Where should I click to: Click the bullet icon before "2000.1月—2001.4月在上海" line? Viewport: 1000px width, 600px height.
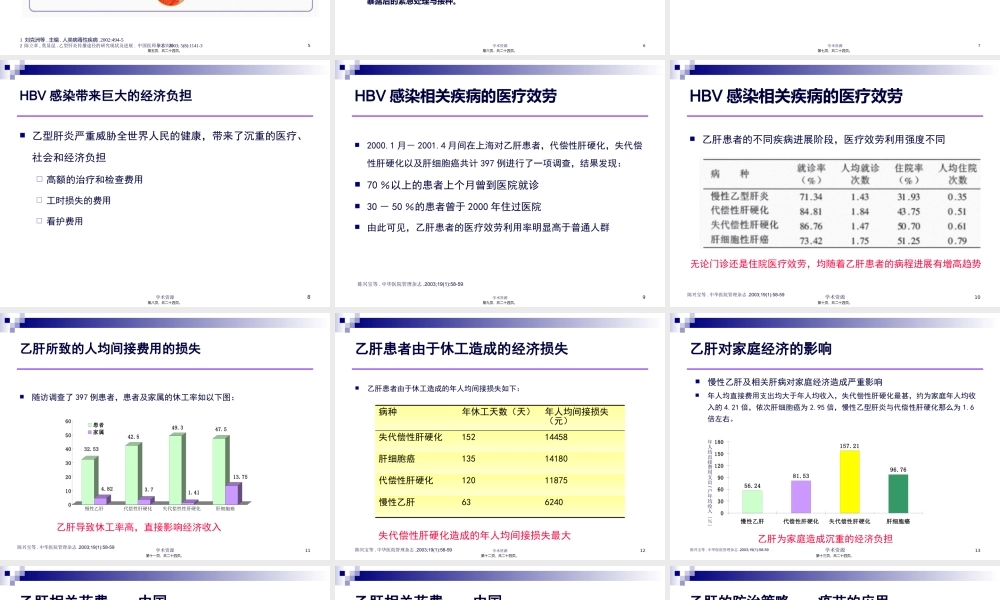coord(357,145)
